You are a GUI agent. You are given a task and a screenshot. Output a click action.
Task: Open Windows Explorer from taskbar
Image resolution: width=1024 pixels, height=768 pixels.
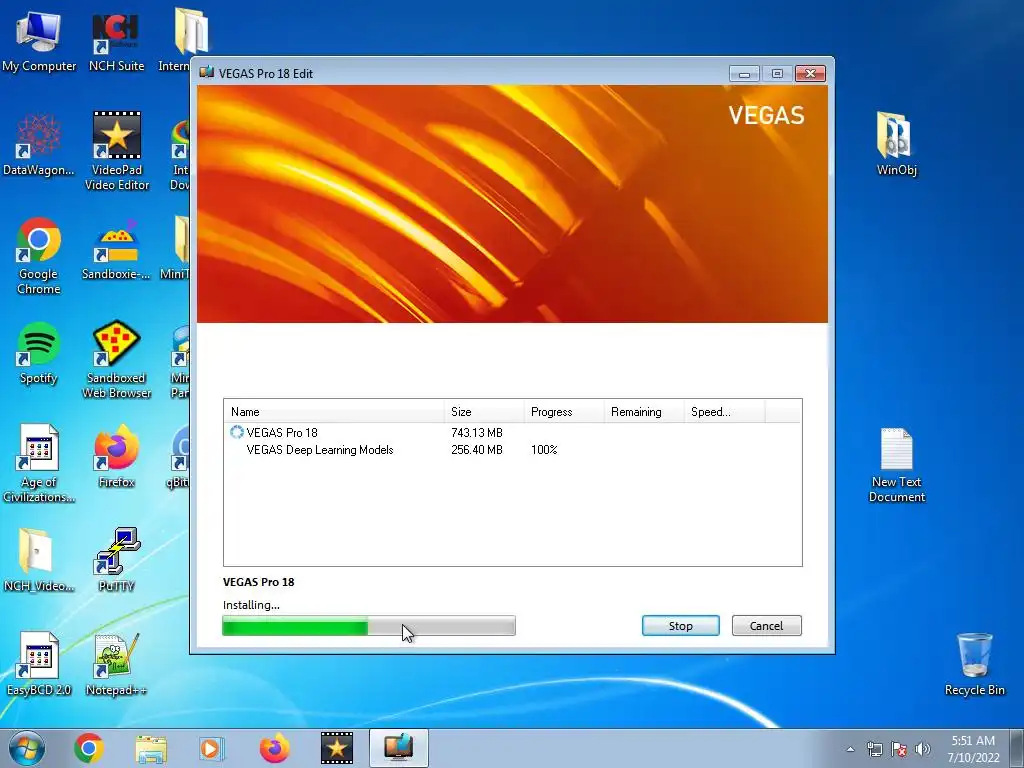pos(151,748)
